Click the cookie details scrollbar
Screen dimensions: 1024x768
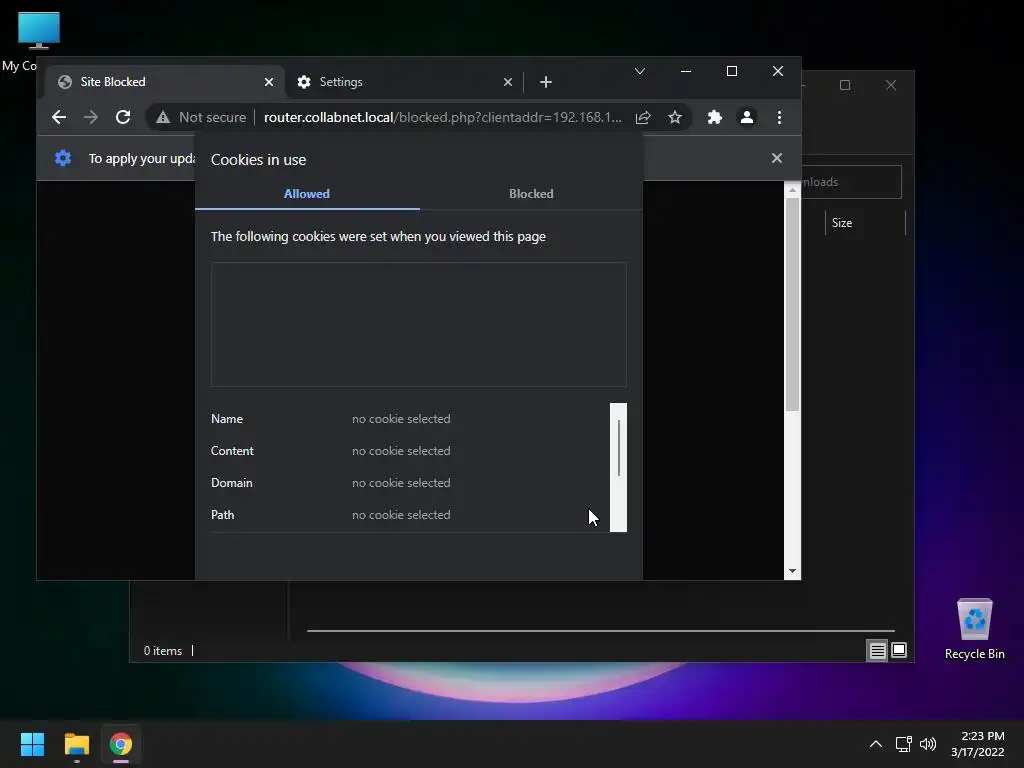tap(618, 468)
